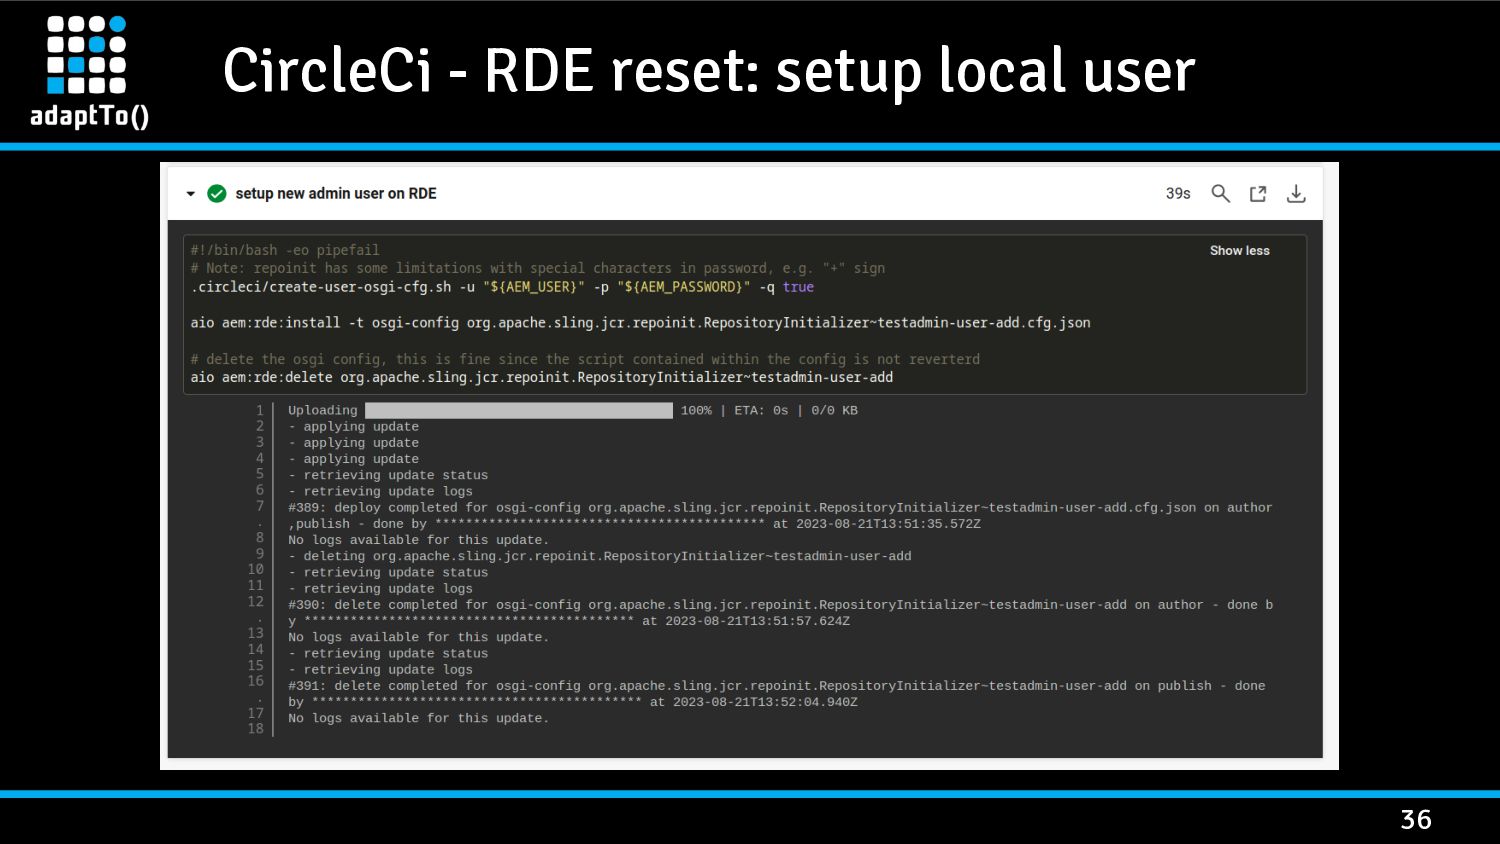This screenshot has width=1500, height=844.
Task: Select the create-user-osgi-cfg.sh command line
Action: tap(502, 287)
